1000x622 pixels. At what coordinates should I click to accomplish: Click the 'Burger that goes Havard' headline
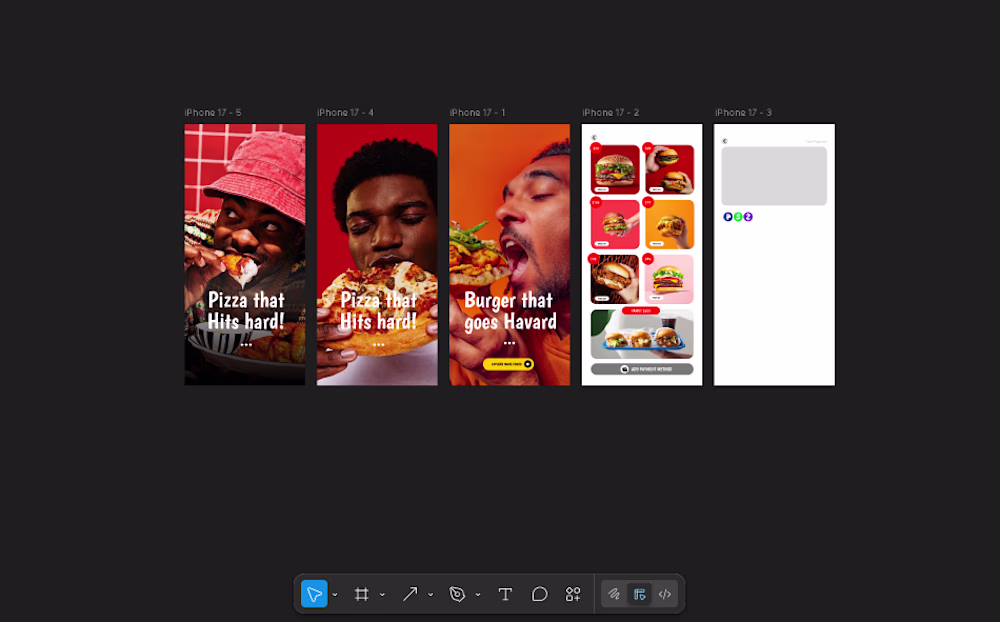tap(510, 311)
